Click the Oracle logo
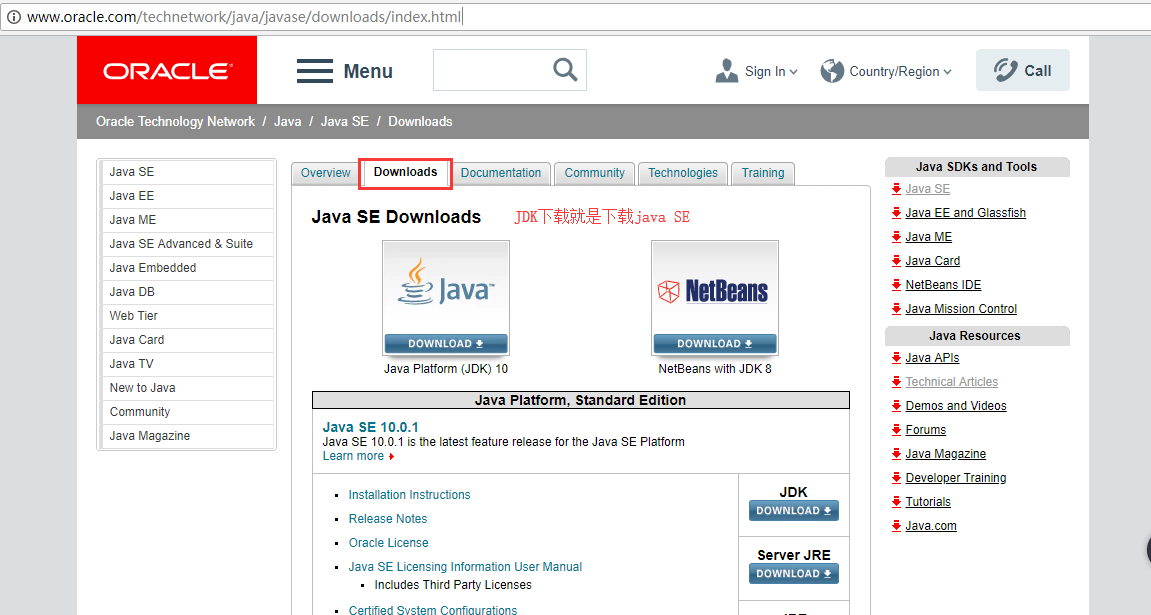 (x=167, y=70)
